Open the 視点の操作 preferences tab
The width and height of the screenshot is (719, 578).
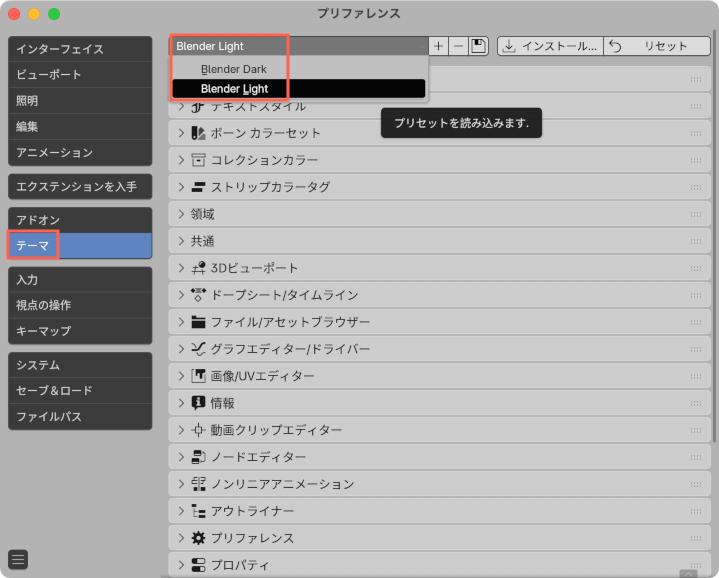[x=80, y=305]
